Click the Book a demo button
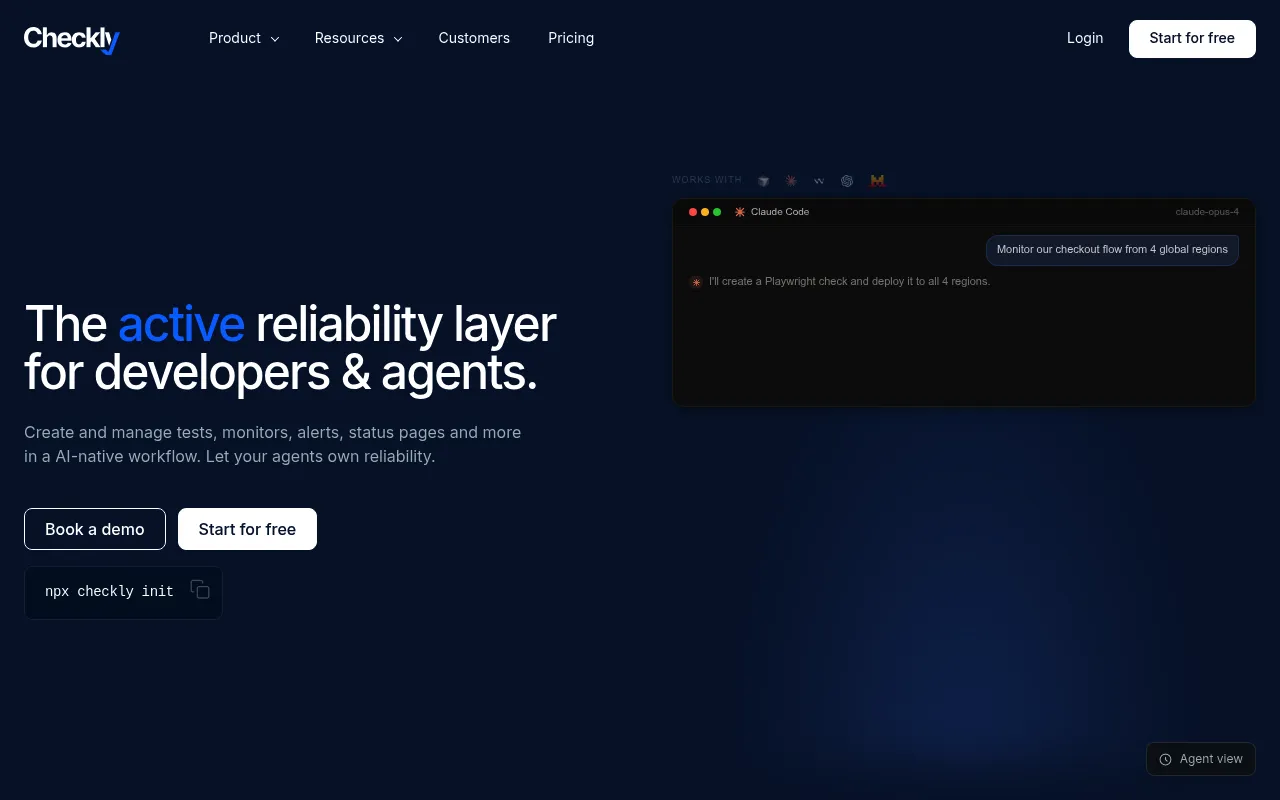Screen dimensions: 1280x800 95,529
